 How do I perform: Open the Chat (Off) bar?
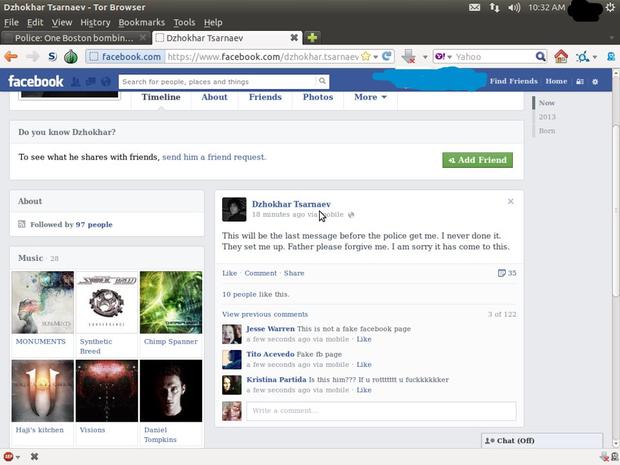click(x=542, y=440)
